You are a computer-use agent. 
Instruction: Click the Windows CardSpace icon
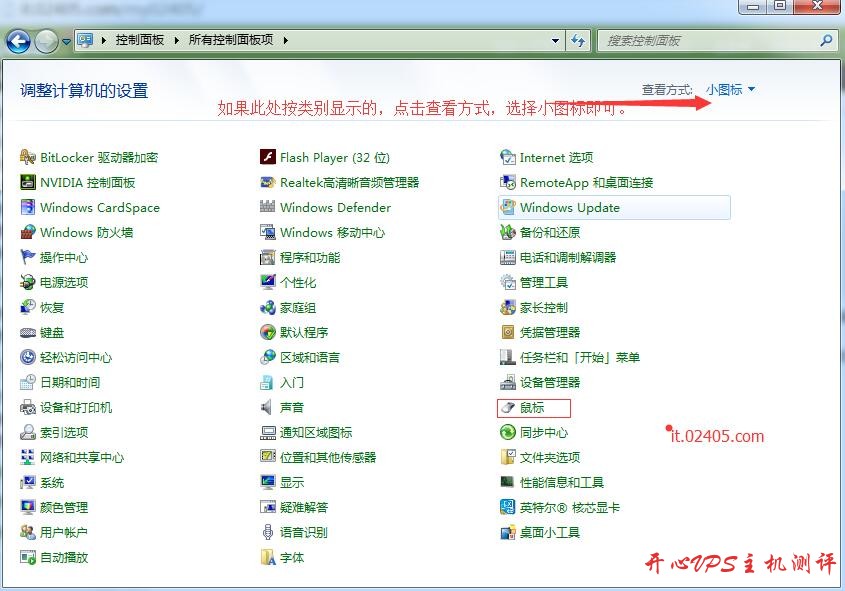(x=27, y=207)
